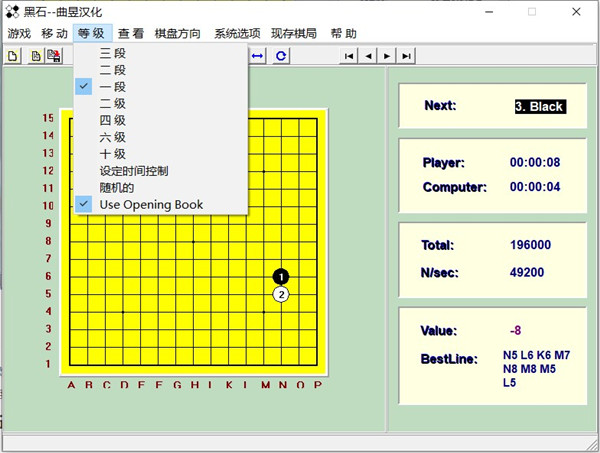Step back one move arrow

[368, 56]
